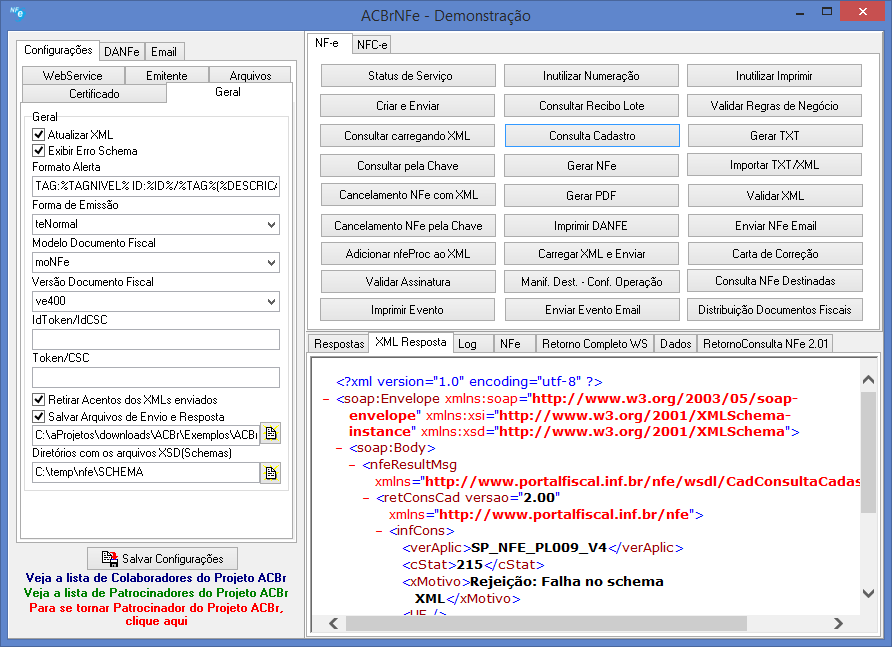The width and height of the screenshot is (892, 647).
Task: Open the Colaboradores do Projeto ACBr link
Action: [x=156, y=578]
